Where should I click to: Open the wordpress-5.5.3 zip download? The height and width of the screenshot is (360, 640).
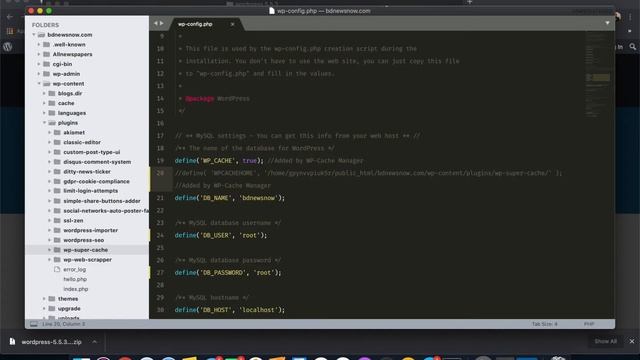pyautogui.click(x=51, y=342)
